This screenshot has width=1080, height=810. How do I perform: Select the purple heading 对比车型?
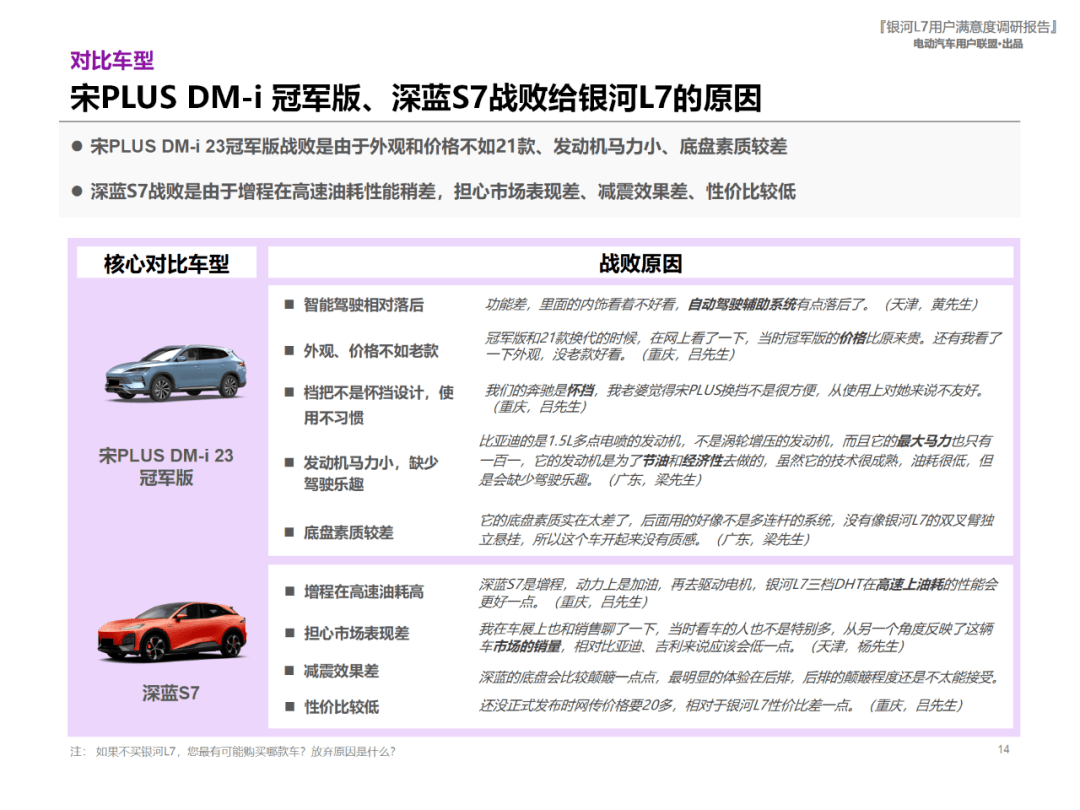112,61
